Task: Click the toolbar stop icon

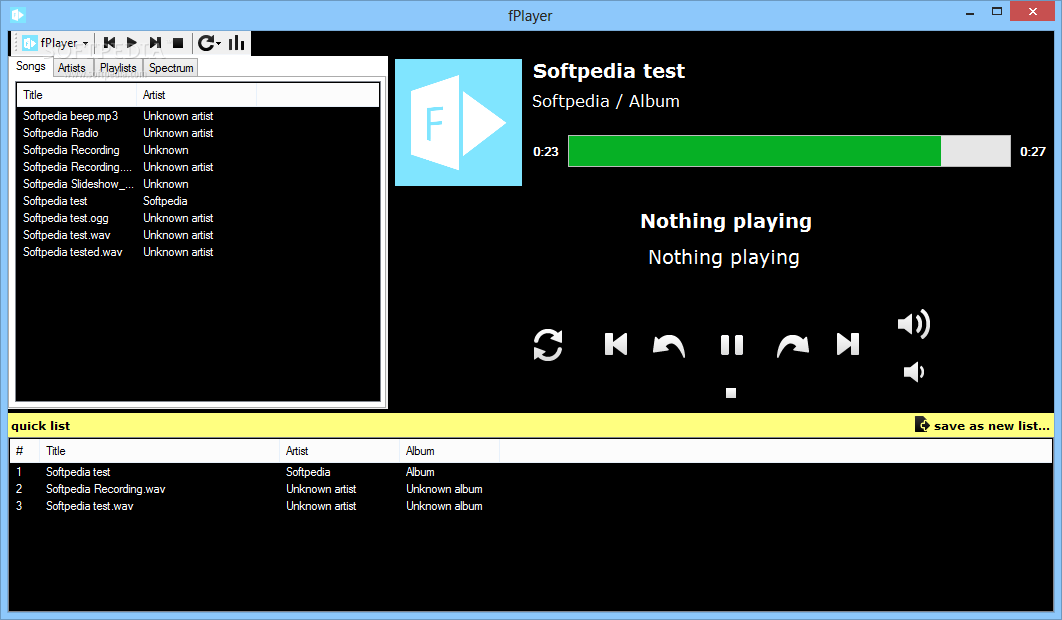Action: [x=178, y=43]
